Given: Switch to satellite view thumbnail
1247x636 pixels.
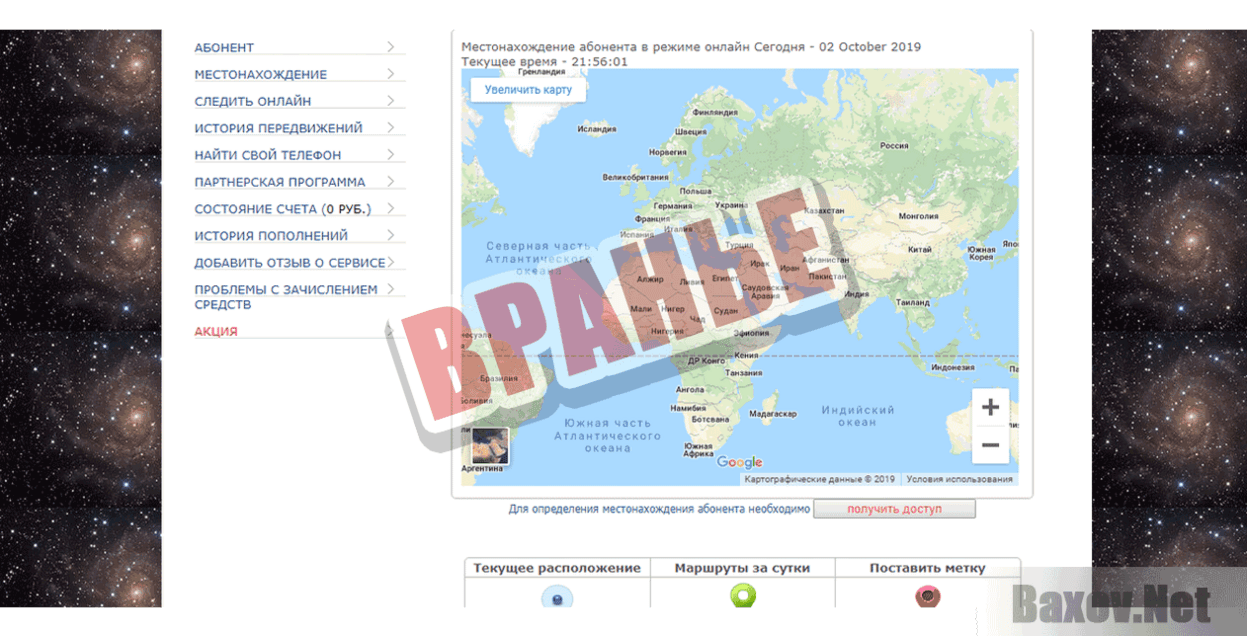Looking at the screenshot, I should tap(490, 446).
